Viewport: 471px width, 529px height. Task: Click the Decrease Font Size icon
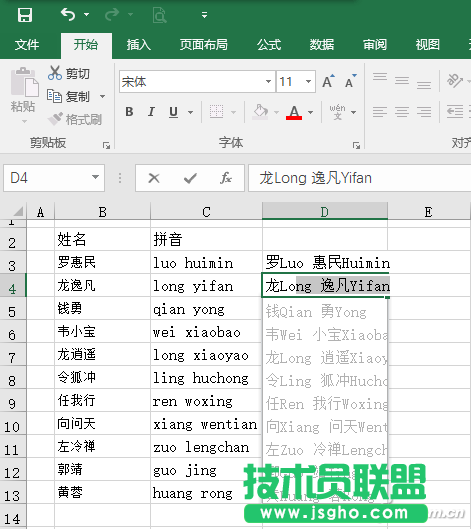(351, 81)
